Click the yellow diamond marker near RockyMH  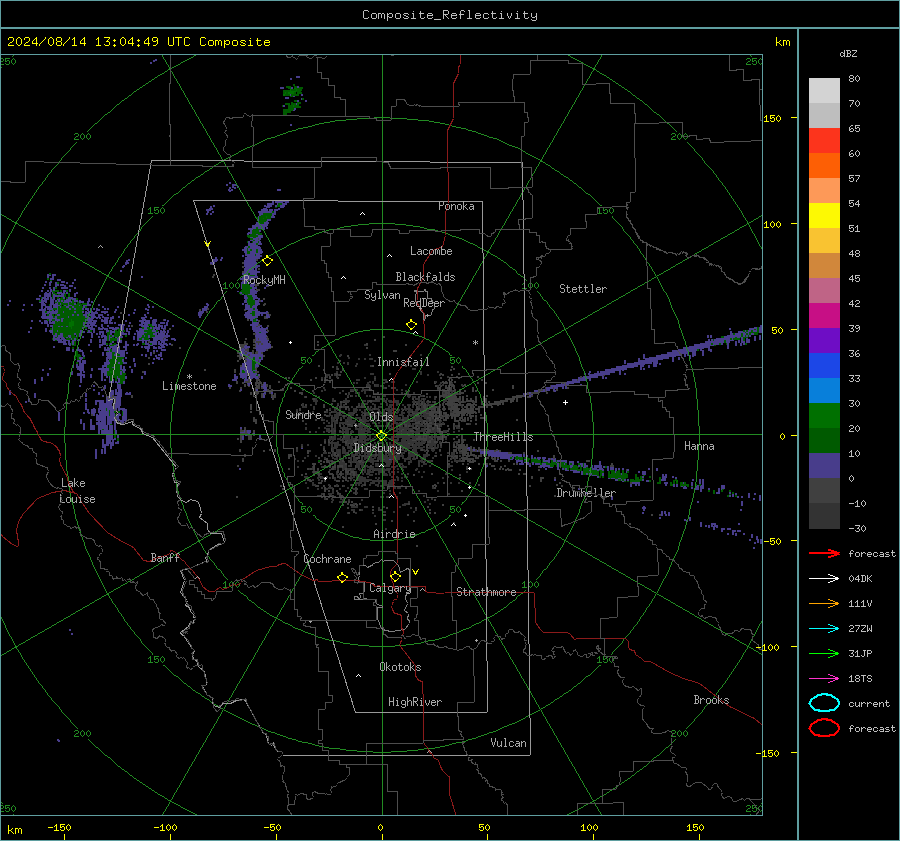[267, 261]
